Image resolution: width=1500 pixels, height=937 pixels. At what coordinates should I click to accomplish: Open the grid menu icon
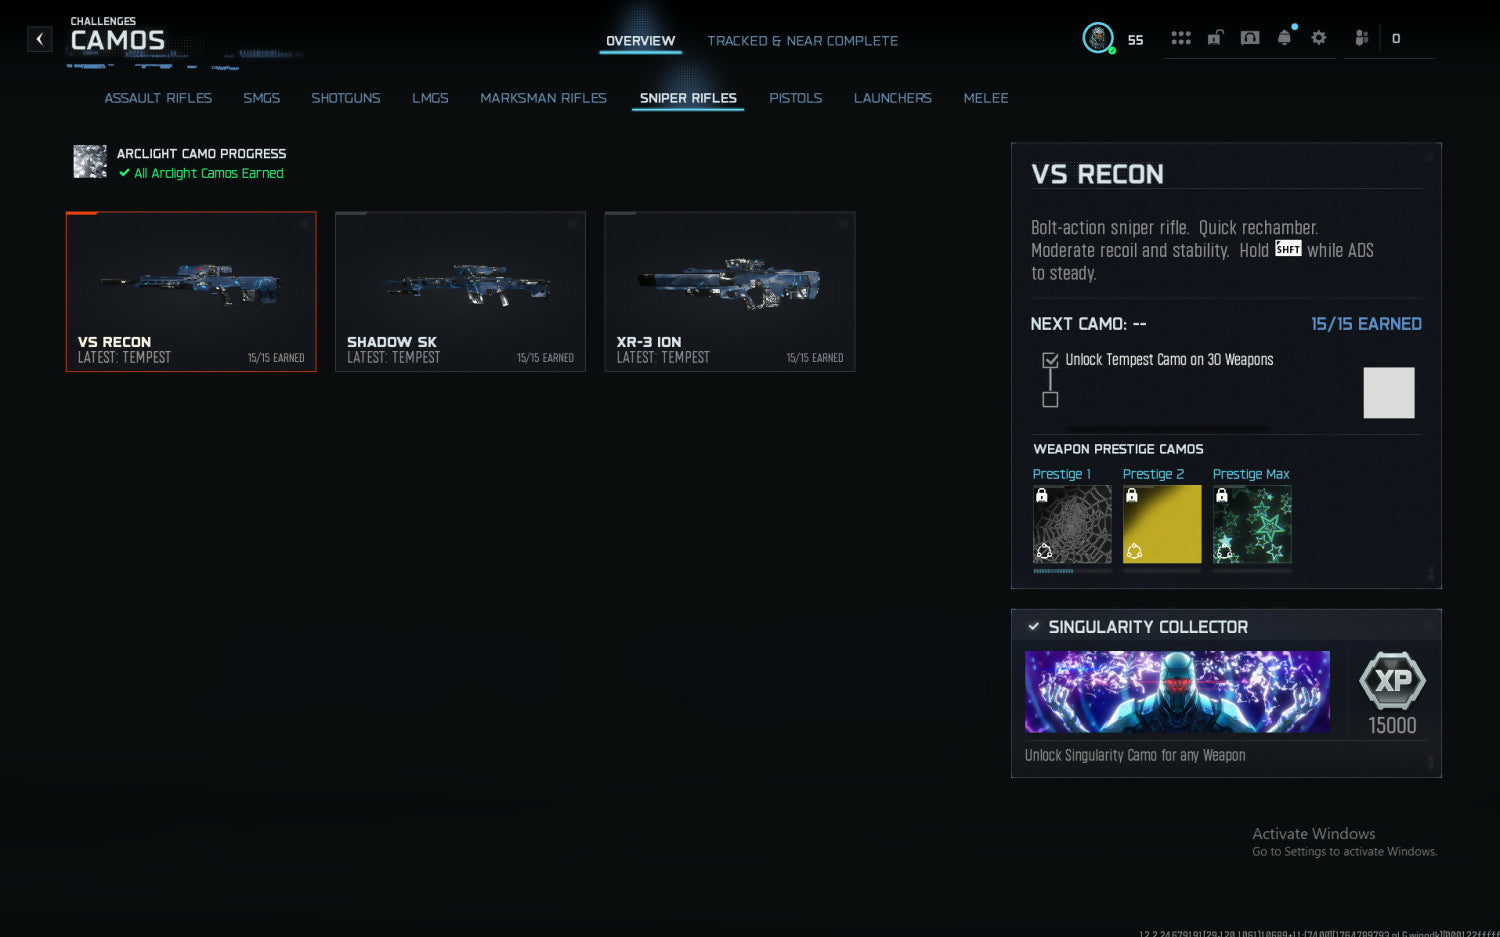click(1181, 38)
